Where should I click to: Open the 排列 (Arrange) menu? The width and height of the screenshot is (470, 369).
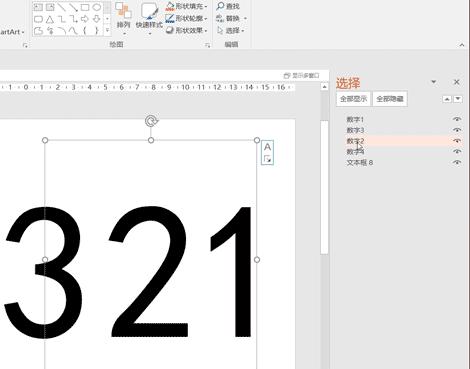point(123,18)
